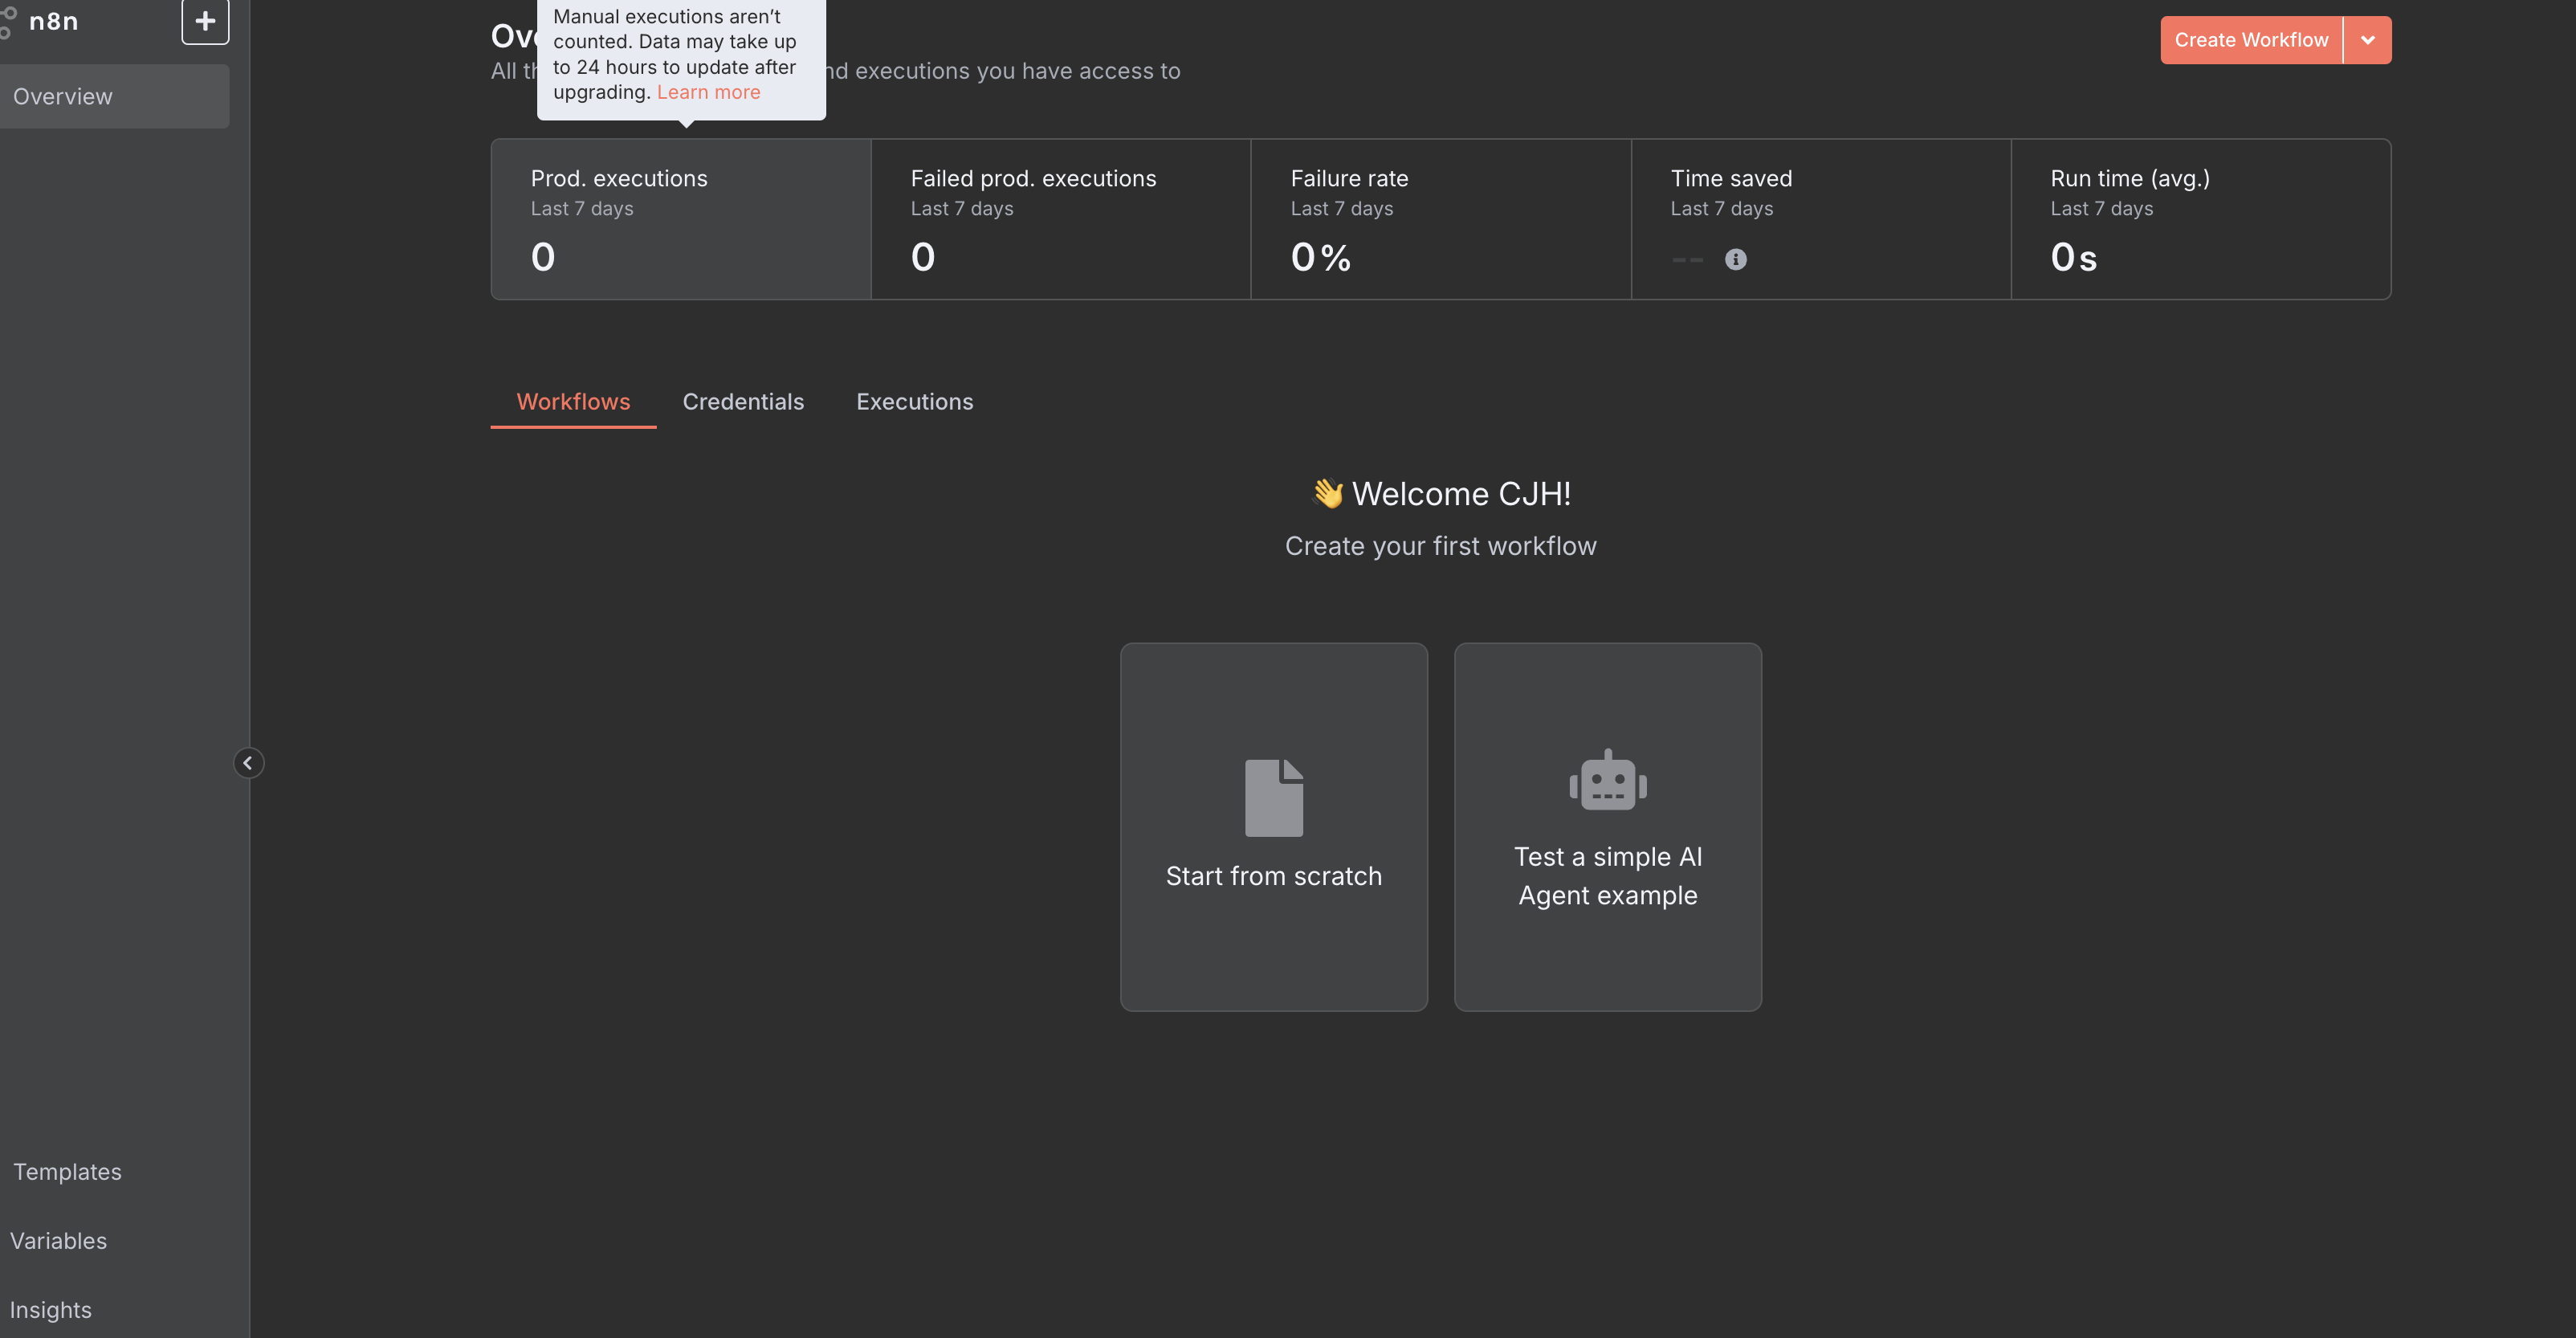
Task: Click the Time saved info icon
Action: point(1735,260)
